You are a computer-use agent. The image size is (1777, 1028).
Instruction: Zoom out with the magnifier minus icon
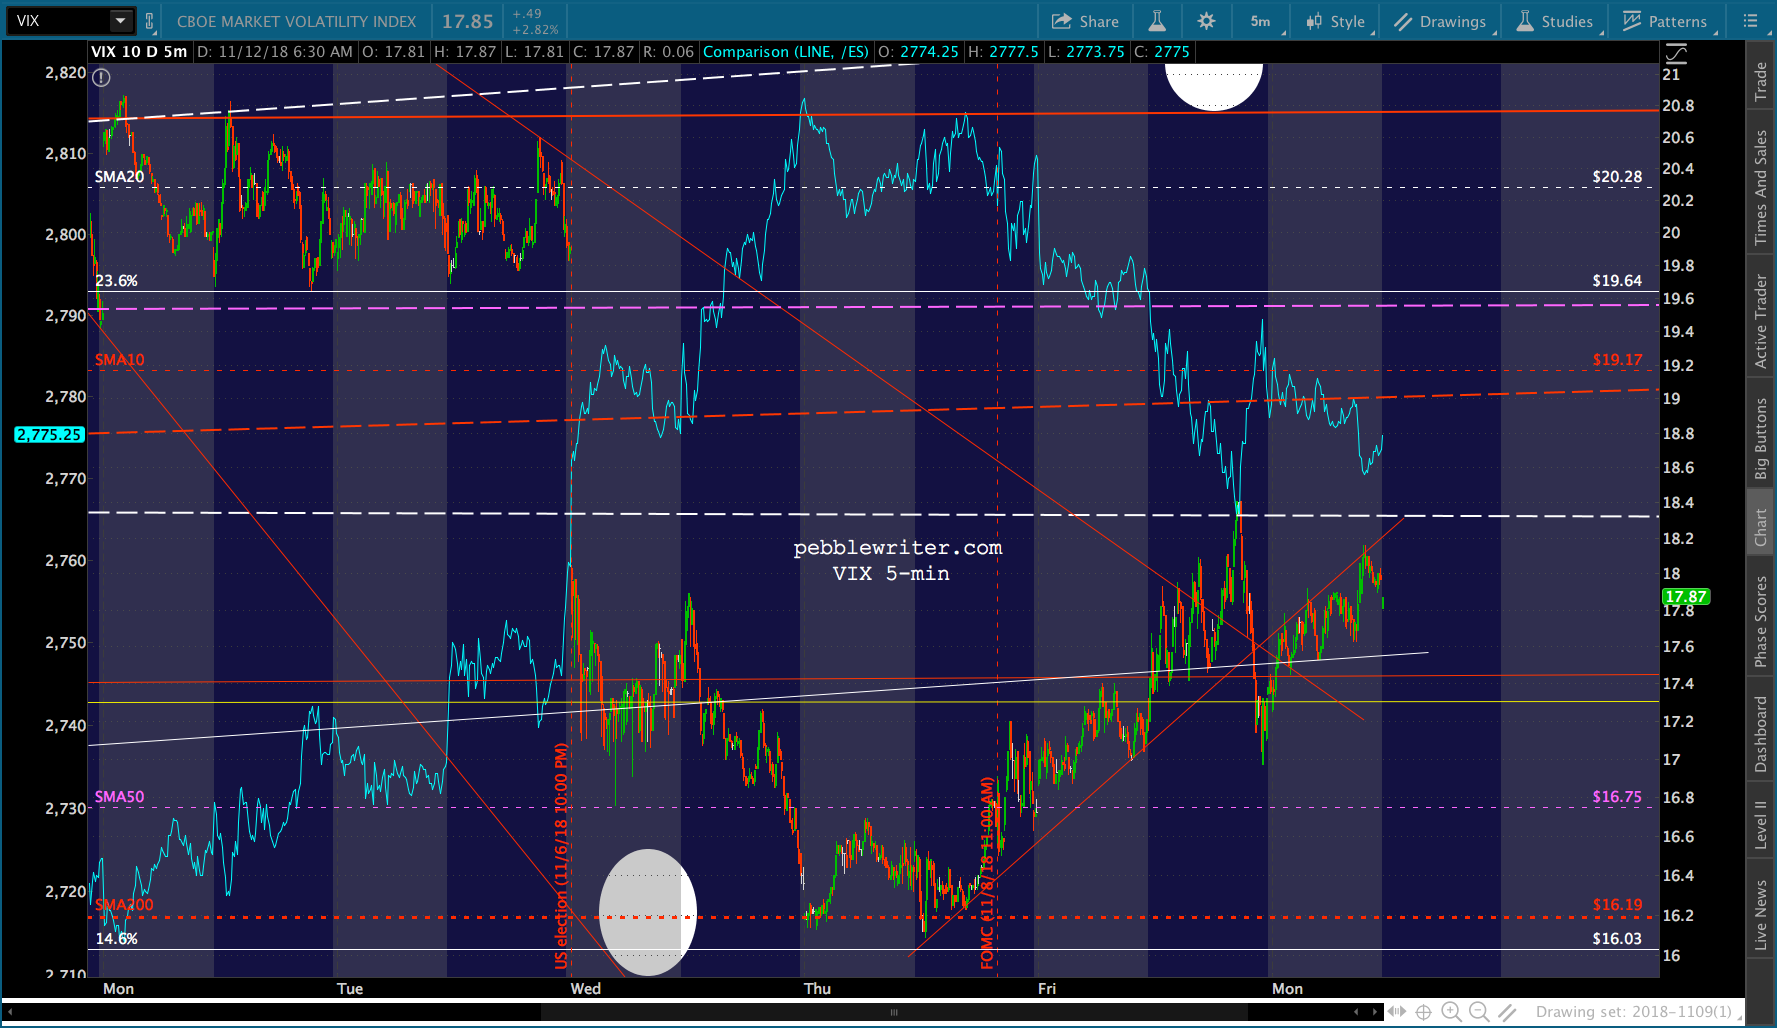coord(1479,1012)
